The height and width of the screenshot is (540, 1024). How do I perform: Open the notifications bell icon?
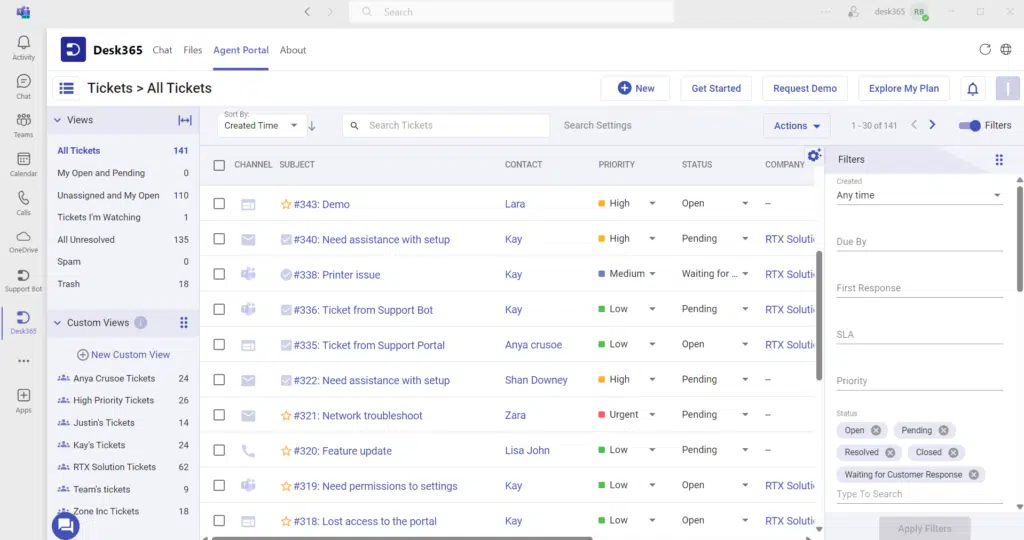tap(972, 89)
